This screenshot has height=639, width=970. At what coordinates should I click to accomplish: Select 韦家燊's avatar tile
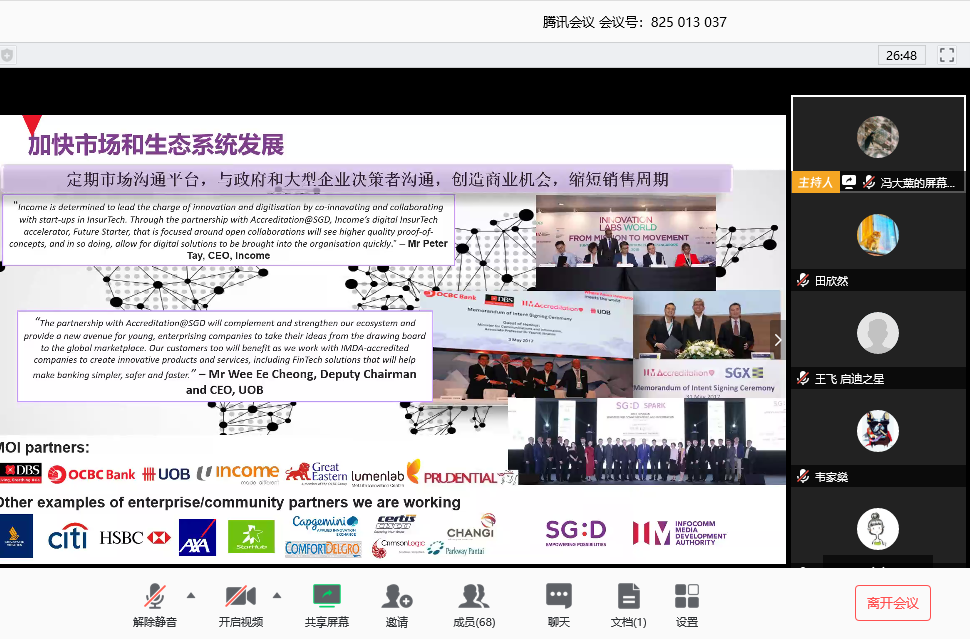(x=878, y=431)
